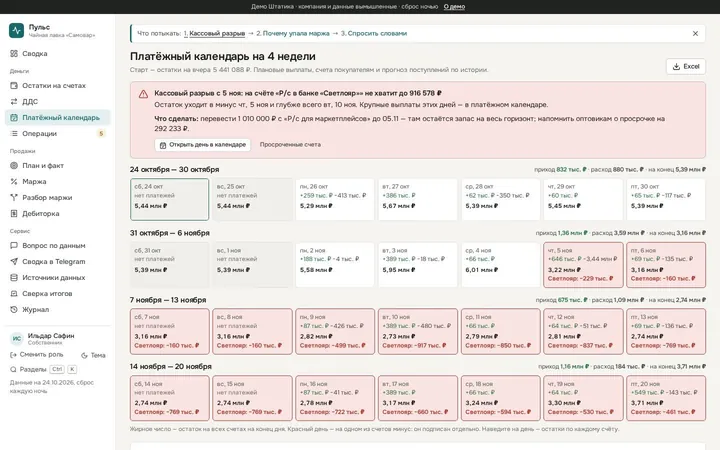
Task: Click the Маржа percent icon
Action: pyautogui.click(x=14, y=181)
